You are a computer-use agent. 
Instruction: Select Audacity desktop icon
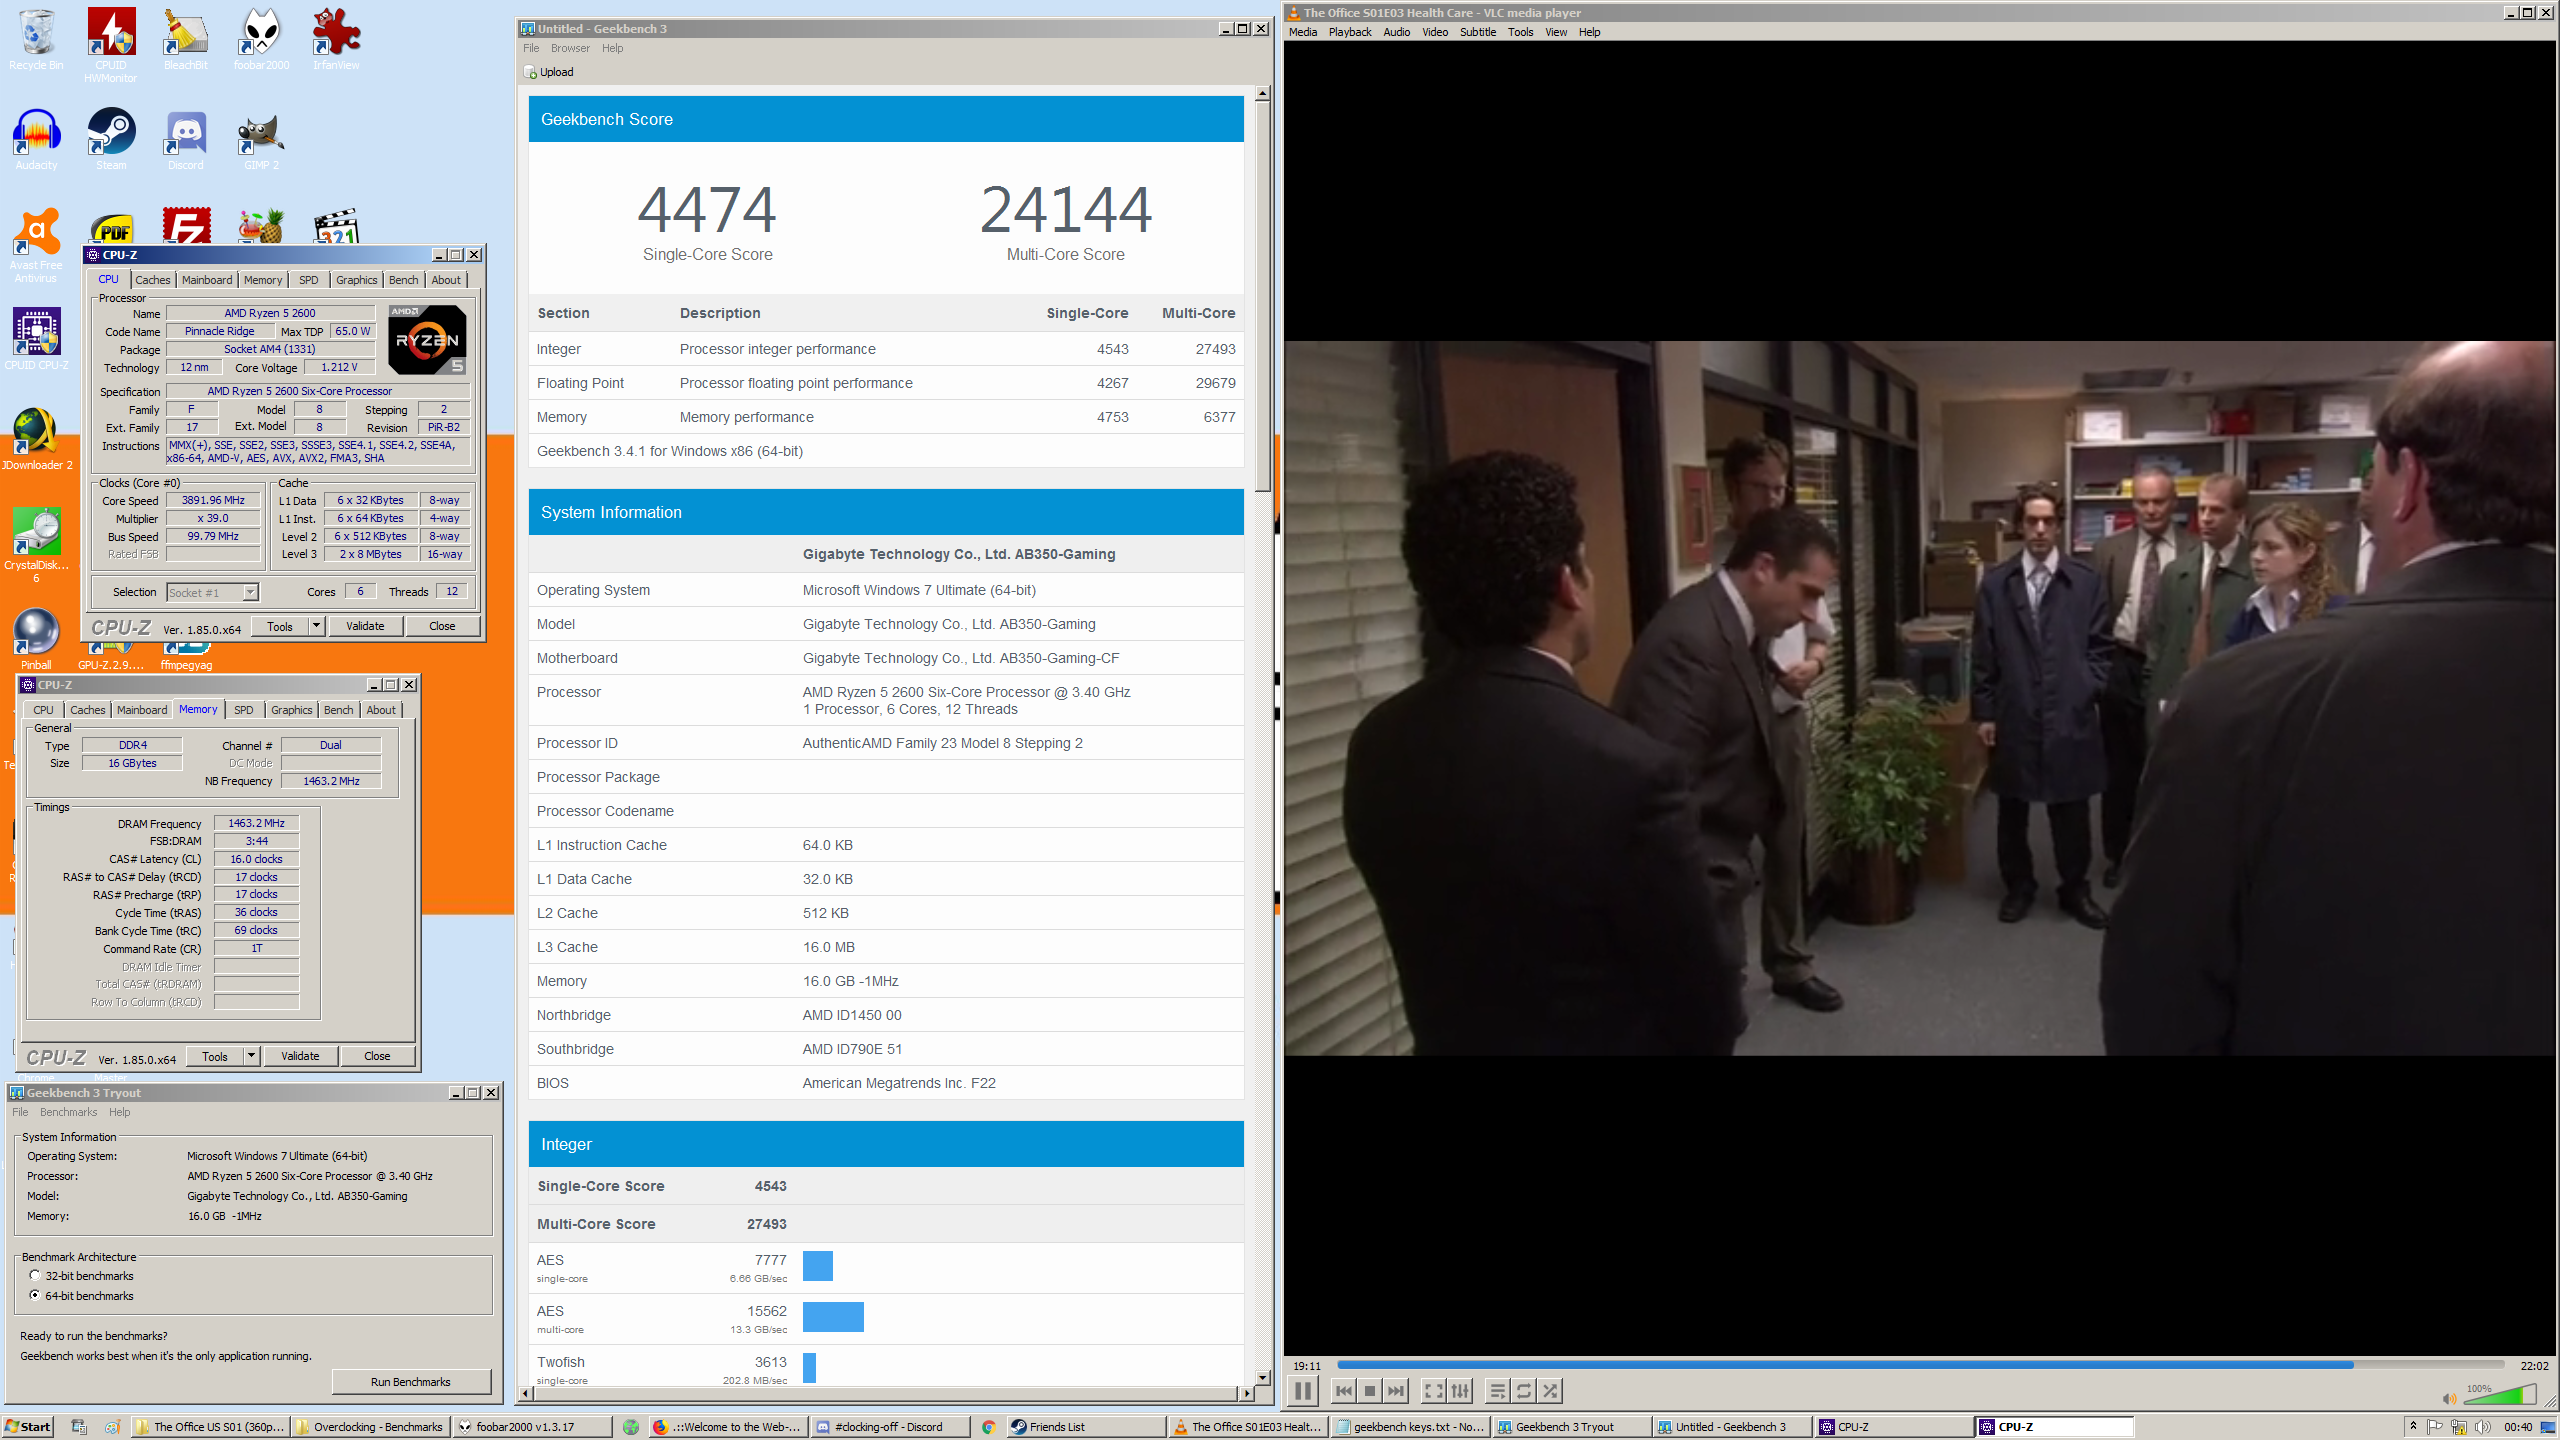36,140
